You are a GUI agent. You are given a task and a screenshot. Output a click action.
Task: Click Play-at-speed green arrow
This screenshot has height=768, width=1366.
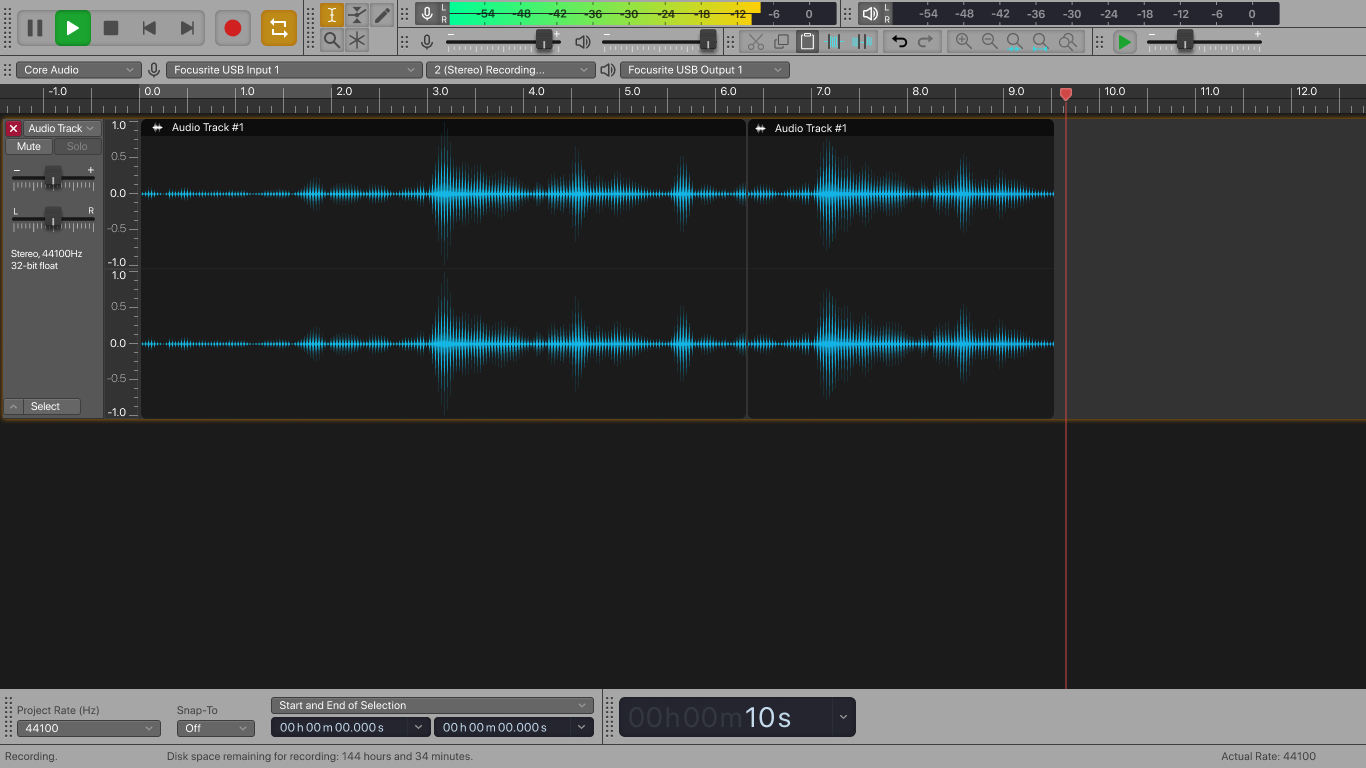tap(1125, 42)
